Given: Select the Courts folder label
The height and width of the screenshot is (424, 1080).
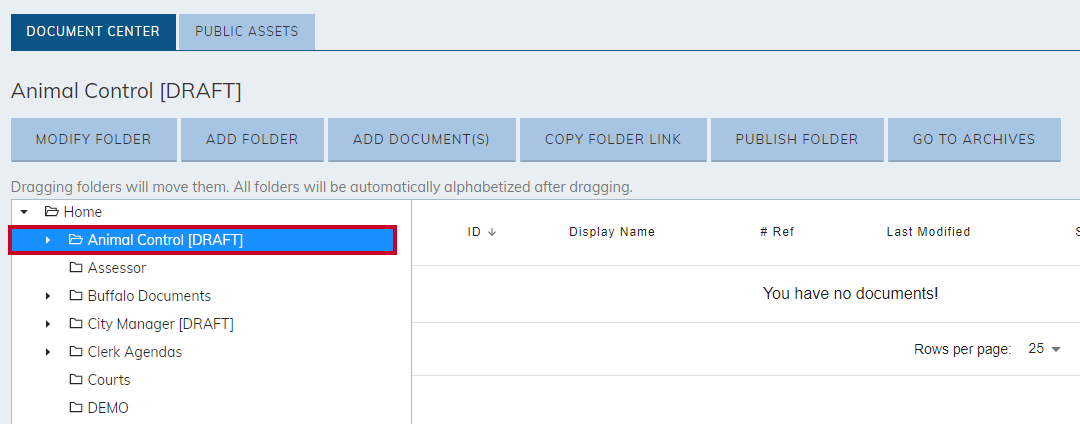Looking at the screenshot, I should click(x=109, y=380).
